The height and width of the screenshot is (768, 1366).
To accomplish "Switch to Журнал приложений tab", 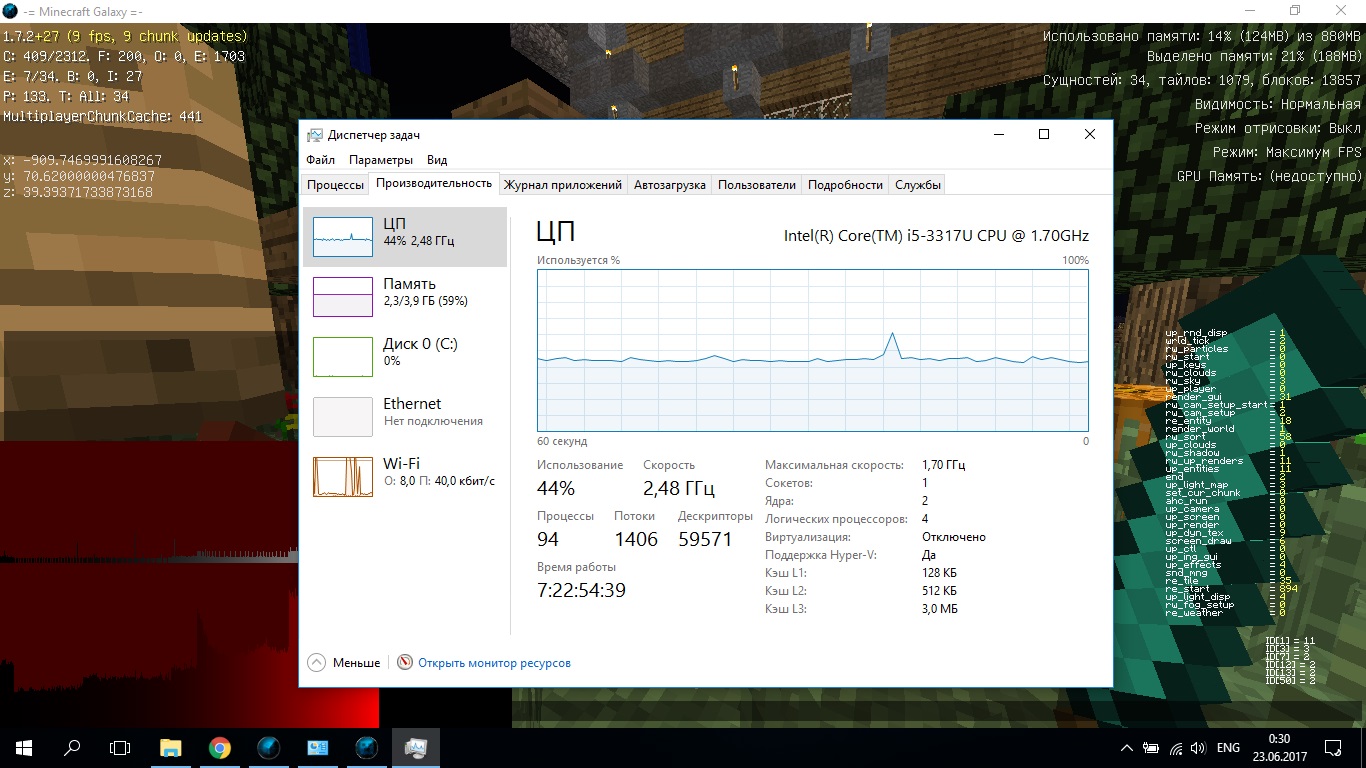I will [563, 185].
